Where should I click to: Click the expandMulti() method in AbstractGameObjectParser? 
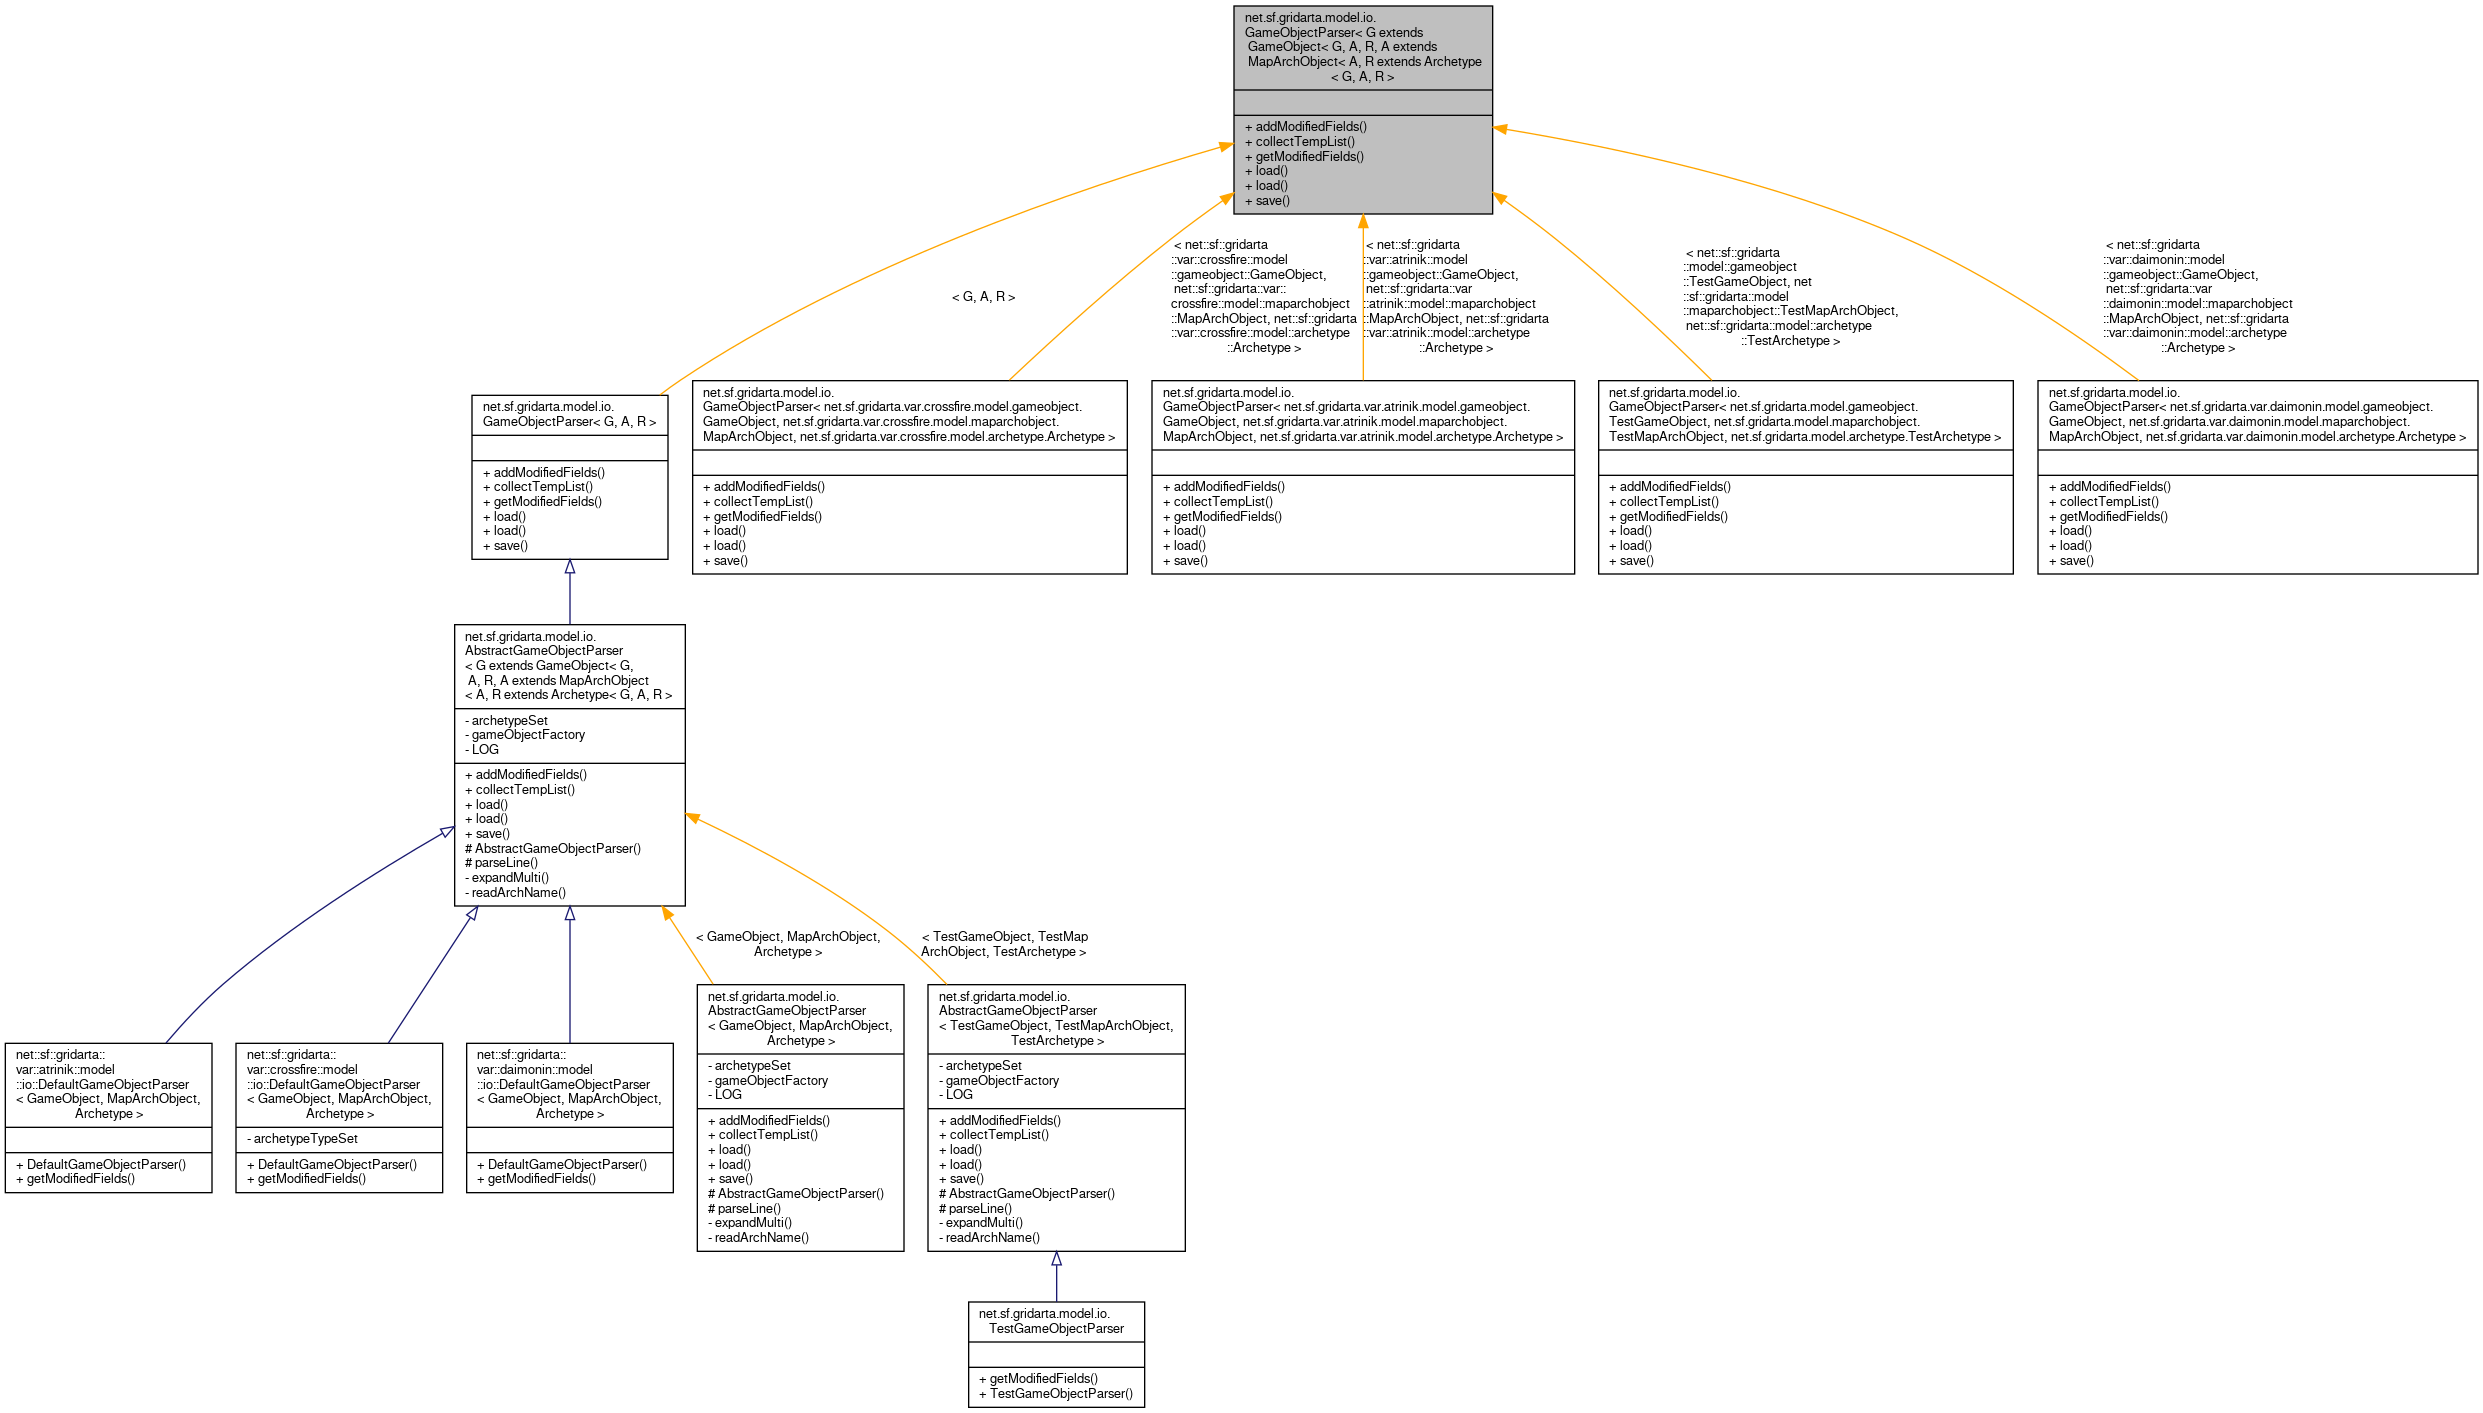[507, 877]
